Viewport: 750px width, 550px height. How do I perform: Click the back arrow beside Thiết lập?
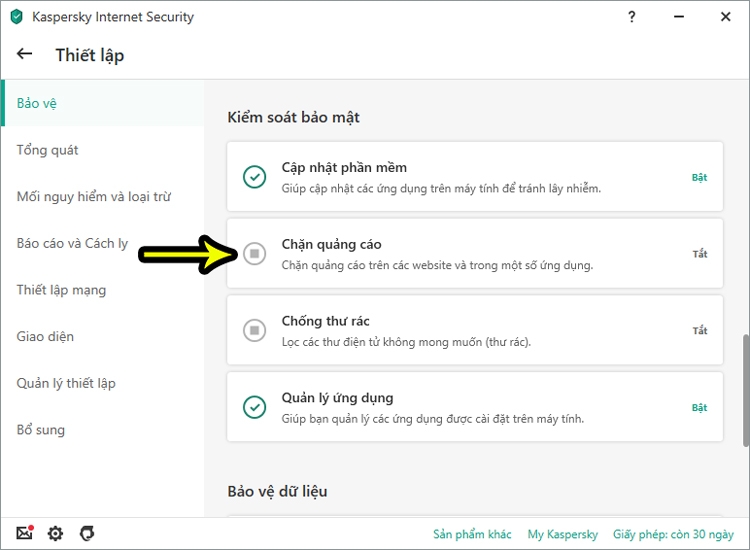25,54
